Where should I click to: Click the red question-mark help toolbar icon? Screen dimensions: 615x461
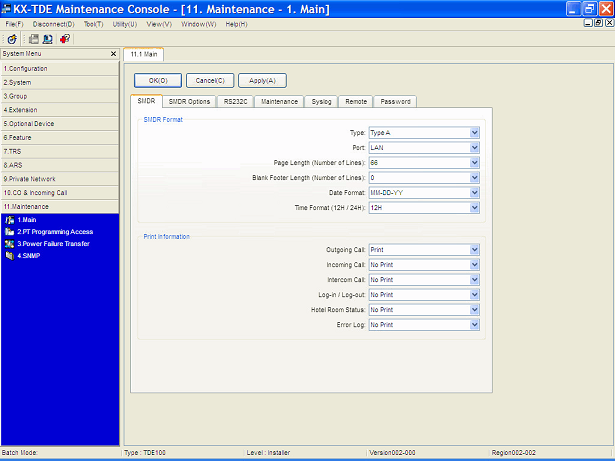point(65,38)
